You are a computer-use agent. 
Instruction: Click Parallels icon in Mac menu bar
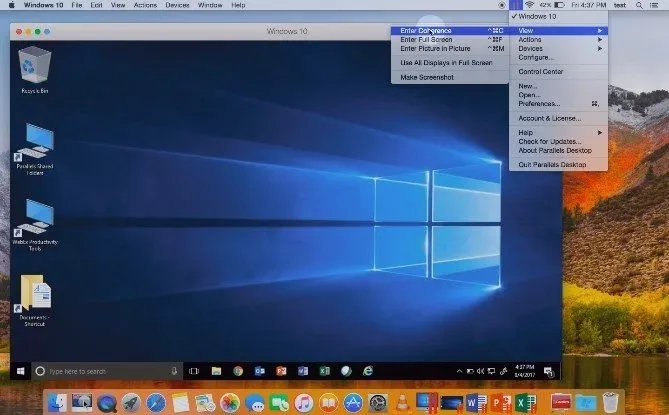click(x=515, y=5)
